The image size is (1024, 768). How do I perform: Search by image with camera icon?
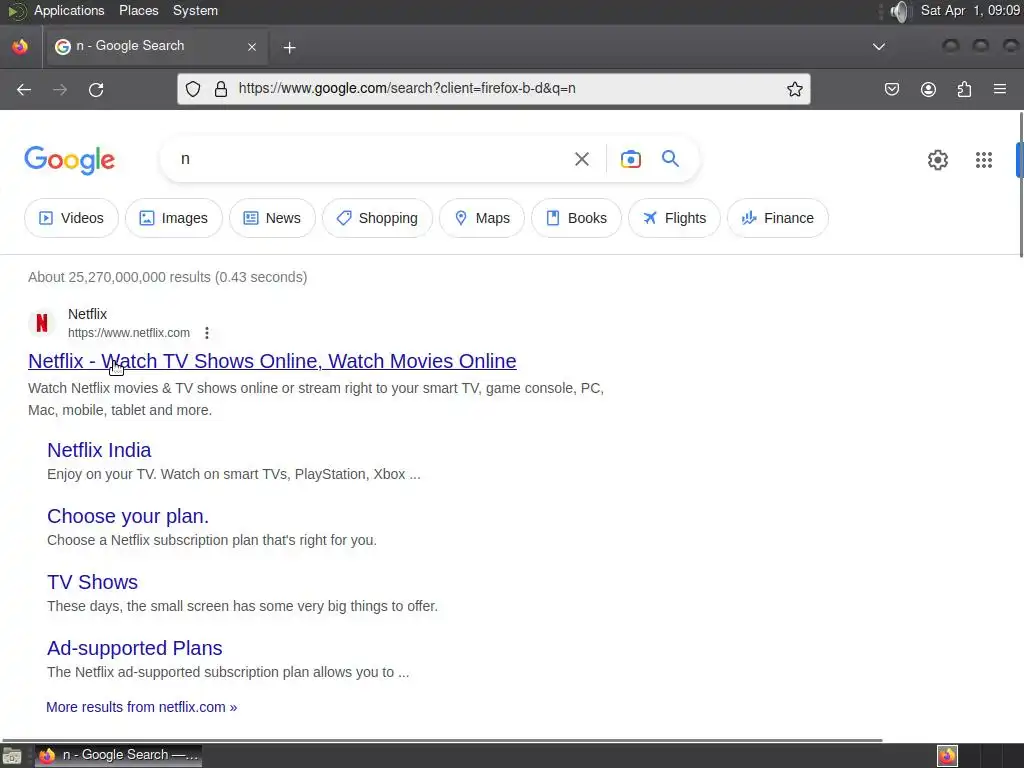[x=631, y=159]
